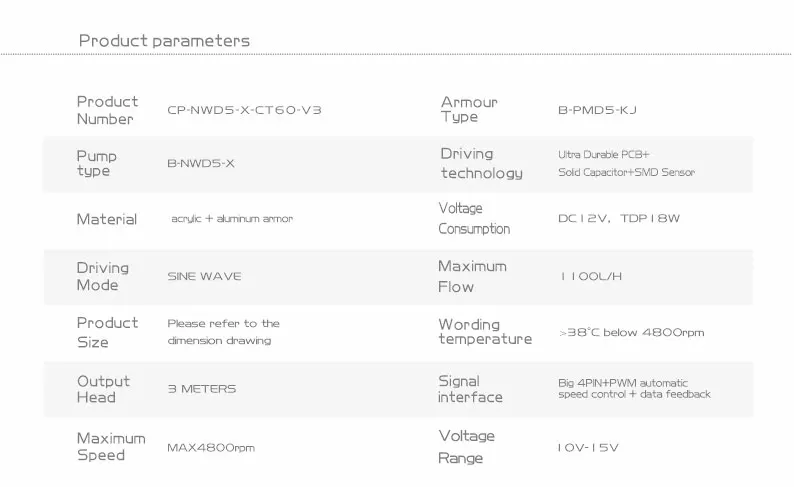Click the MAX4800rpm value

click(211, 447)
